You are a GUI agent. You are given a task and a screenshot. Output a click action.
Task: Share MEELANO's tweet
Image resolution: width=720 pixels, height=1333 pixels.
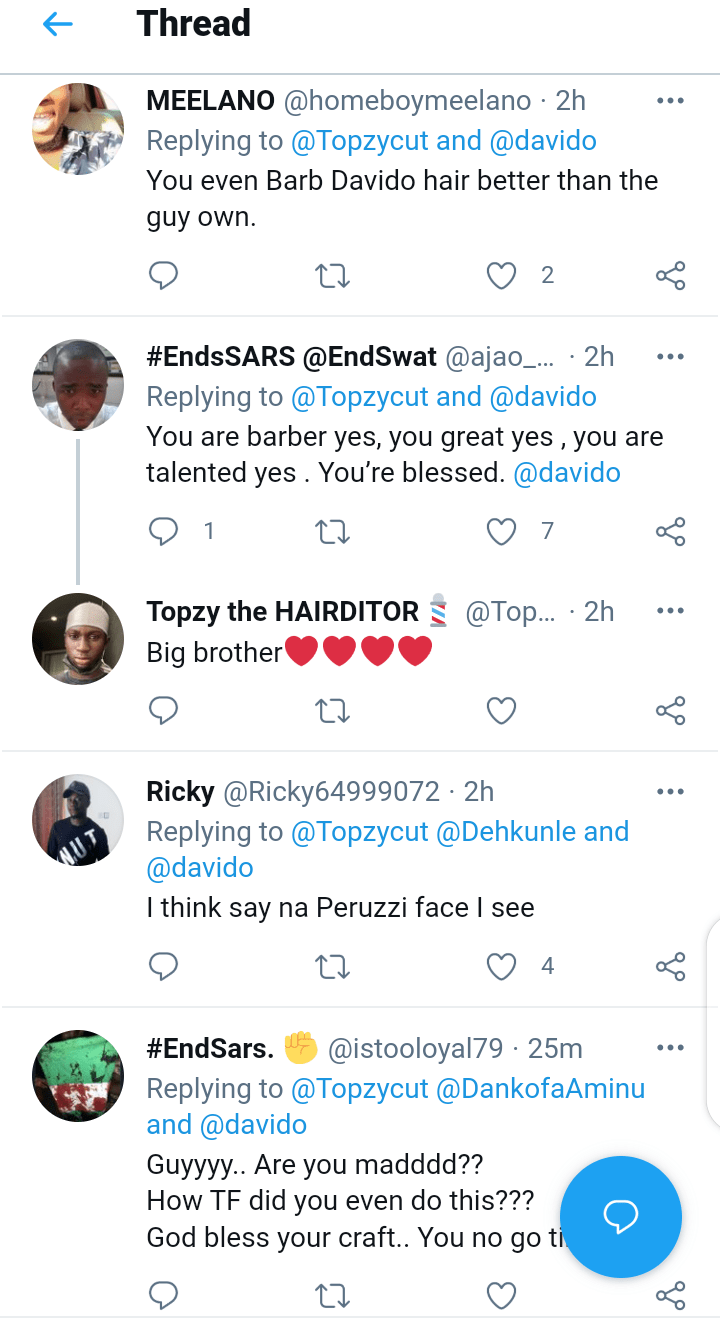coord(670,275)
